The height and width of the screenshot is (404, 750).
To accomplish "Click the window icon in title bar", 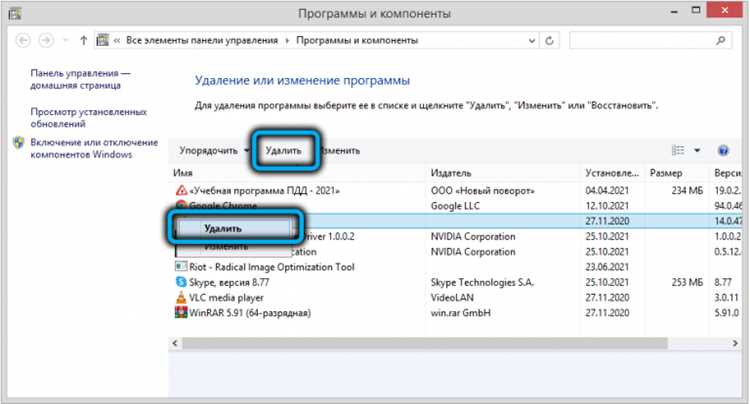I will tap(14, 13).
